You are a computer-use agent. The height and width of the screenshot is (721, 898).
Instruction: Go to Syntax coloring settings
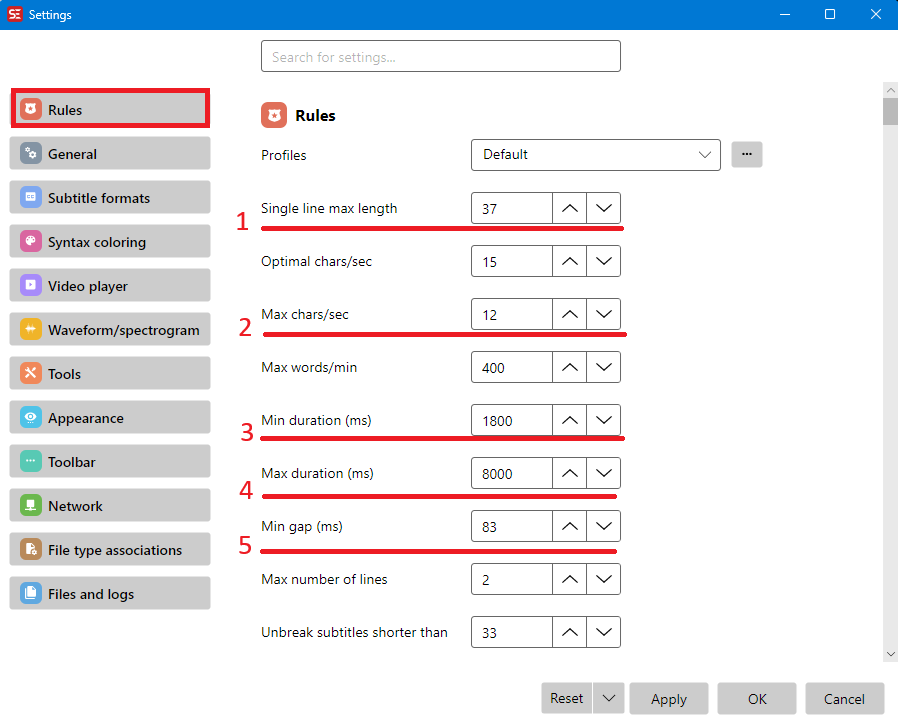coord(110,242)
